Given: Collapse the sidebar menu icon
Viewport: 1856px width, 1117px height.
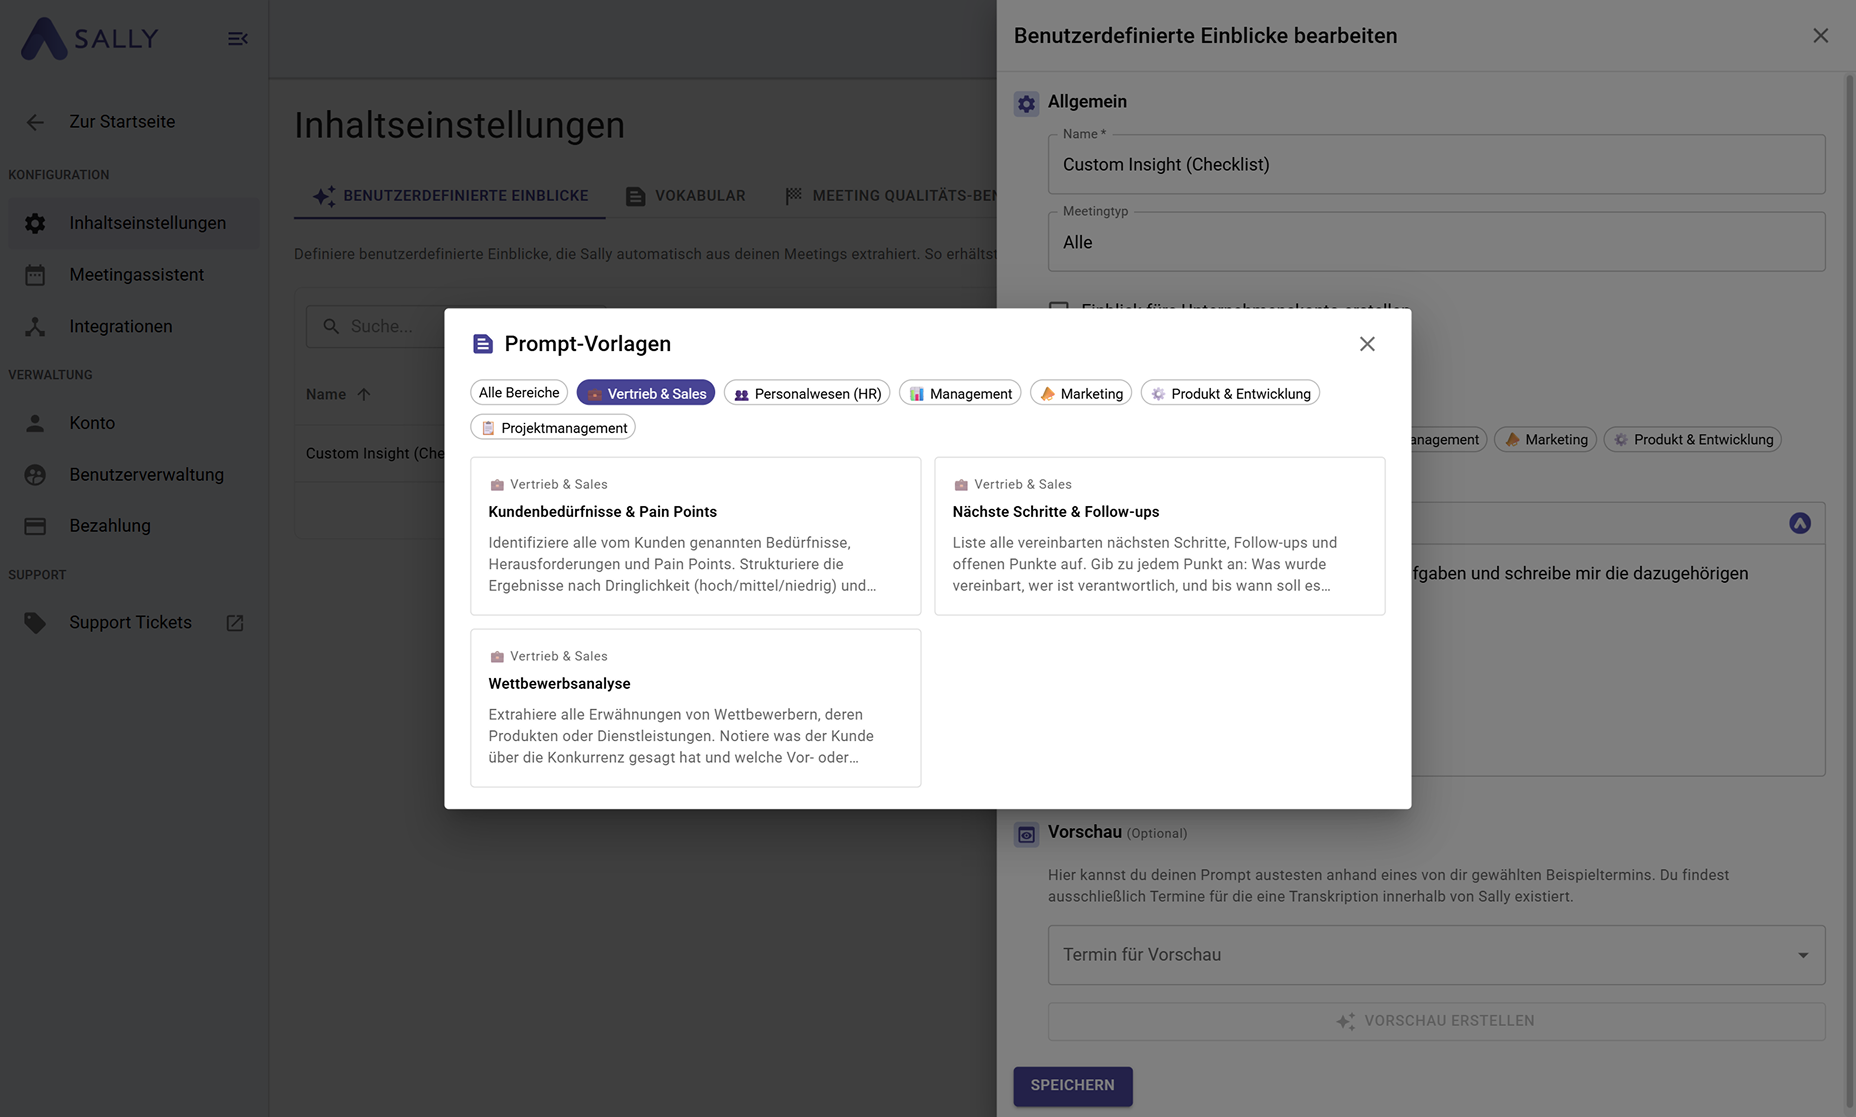Looking at the screenshot, I should click(x=237, y=39).
